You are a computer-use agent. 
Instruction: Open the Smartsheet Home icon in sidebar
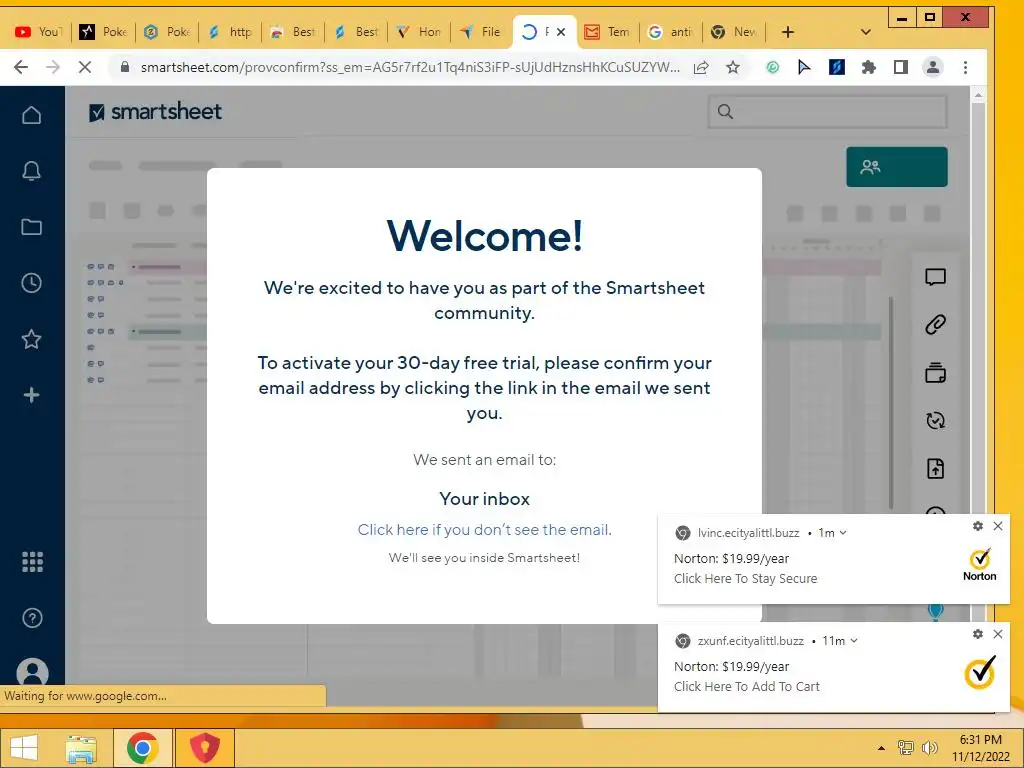pos(31,115)
